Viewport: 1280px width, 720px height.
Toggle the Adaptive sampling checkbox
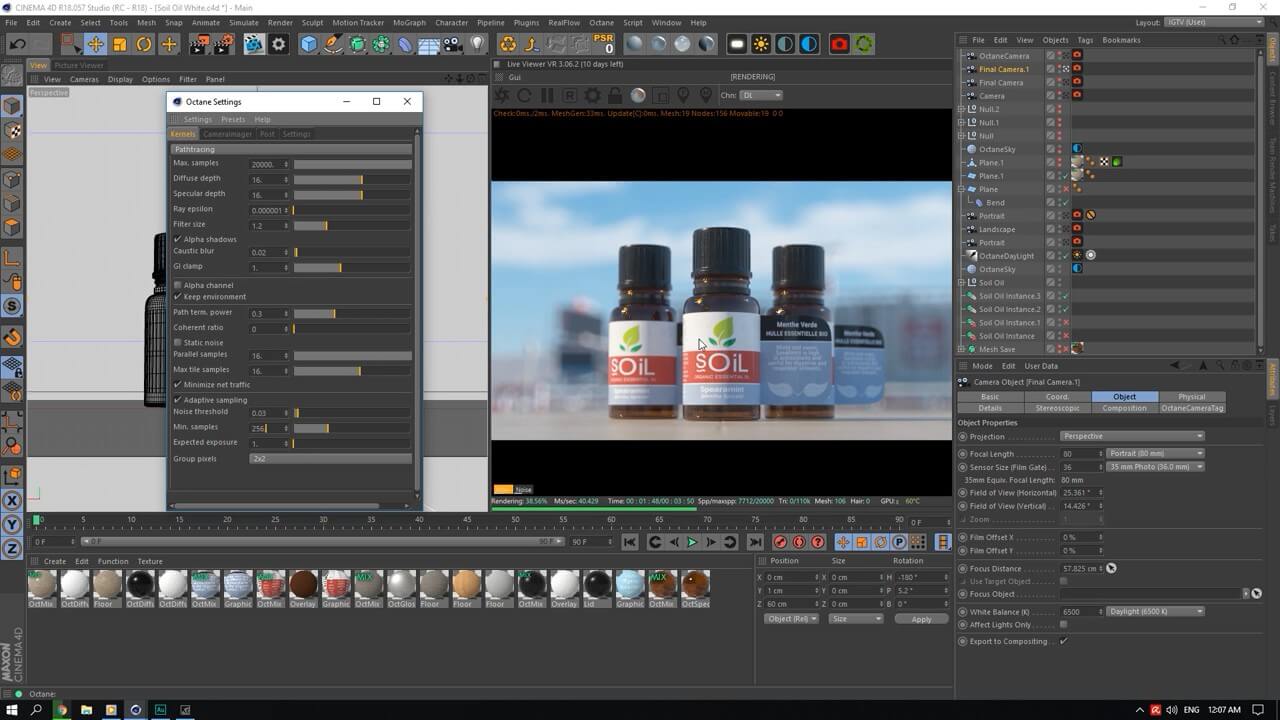pos(178,400)
